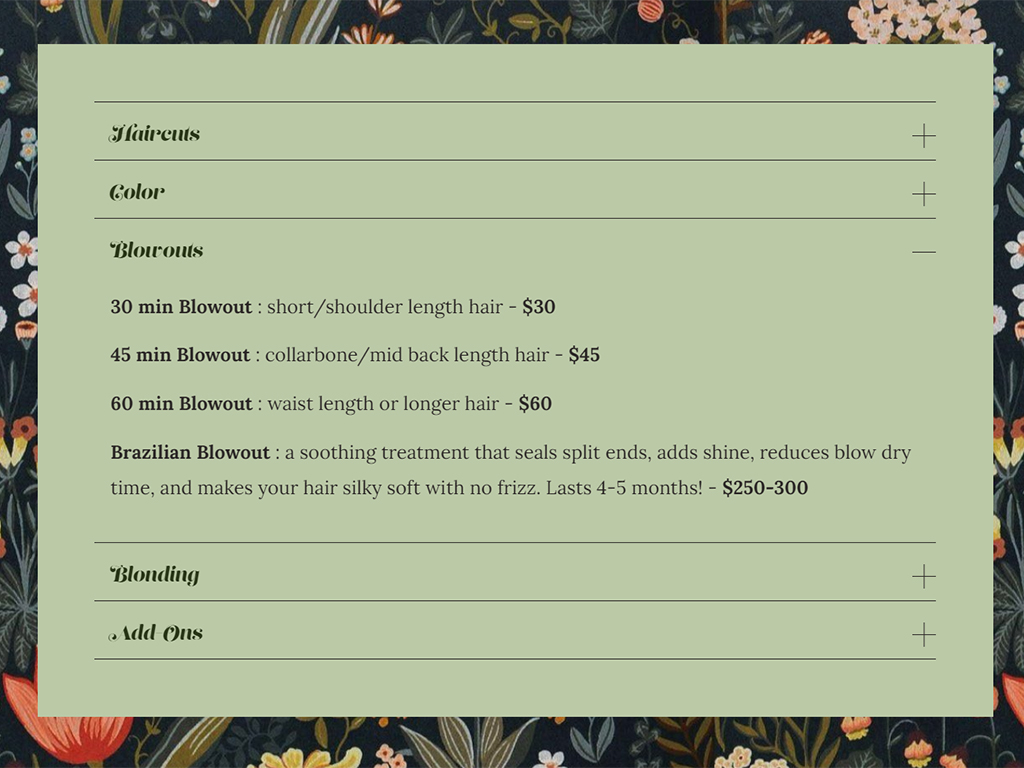The width and height of the screenshot is (1024, 768).
Task: Click the plus icon beside Color
Action: [x=923, y=193]
